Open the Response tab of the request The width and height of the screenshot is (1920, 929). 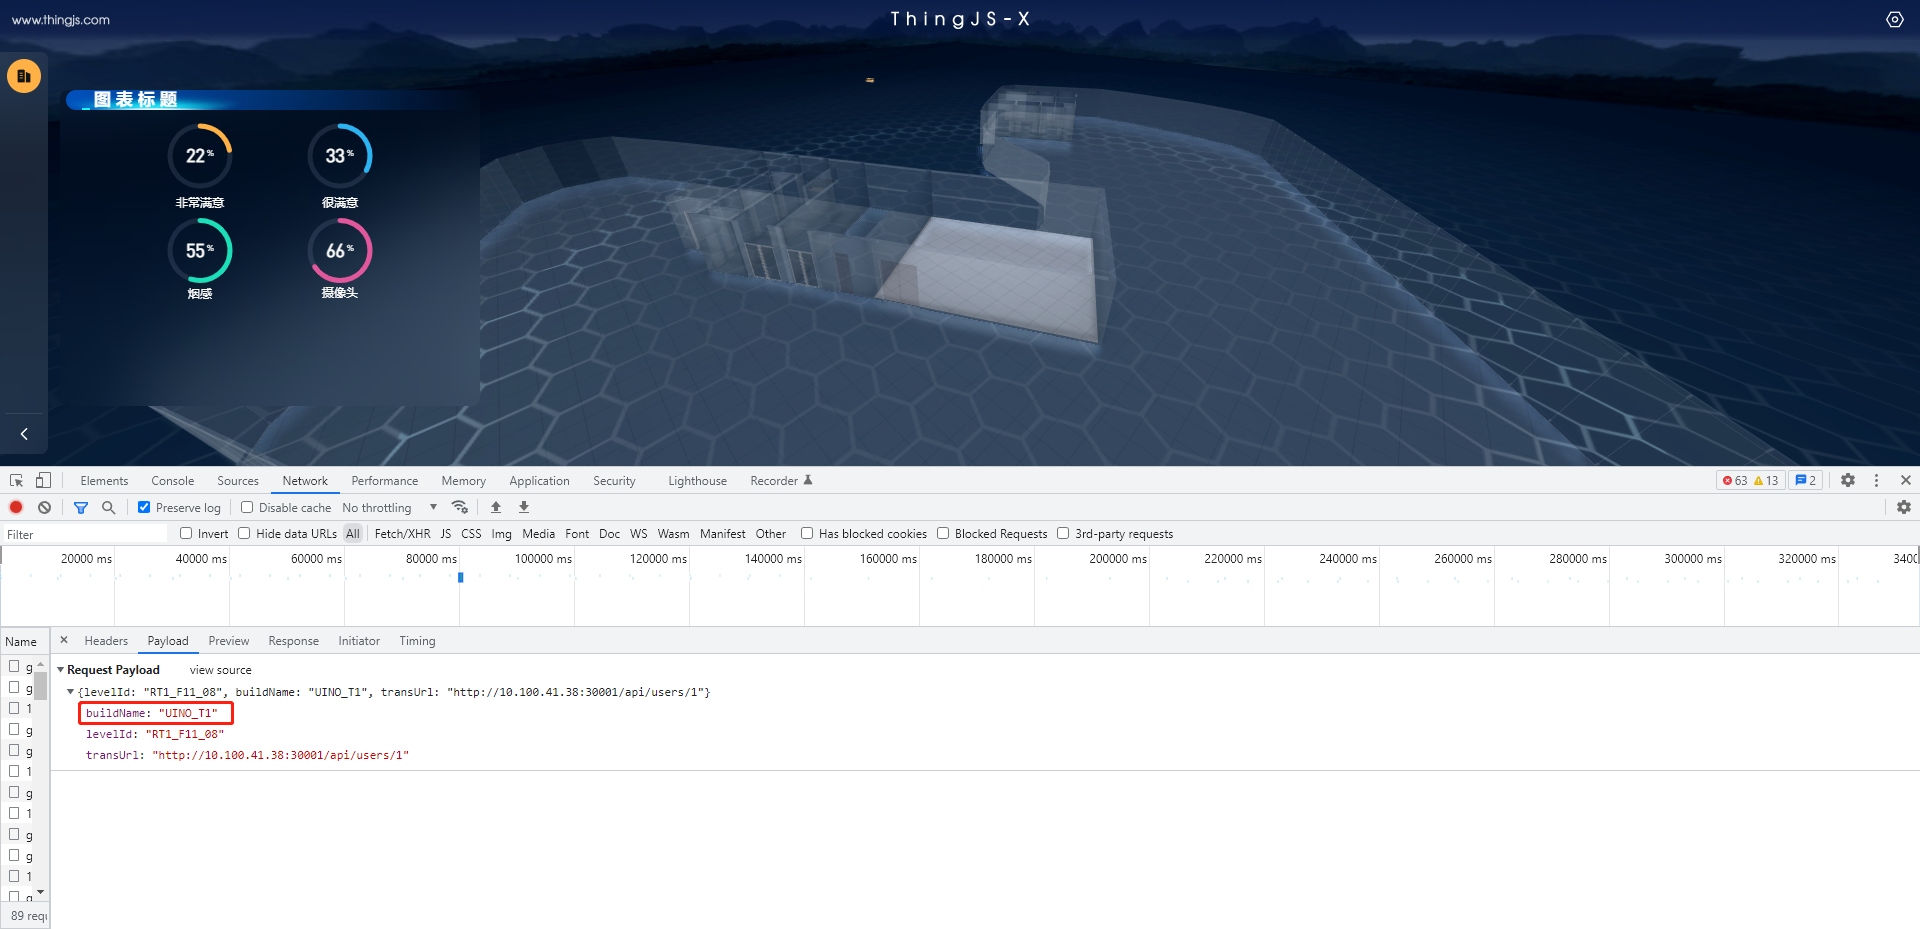293,641
